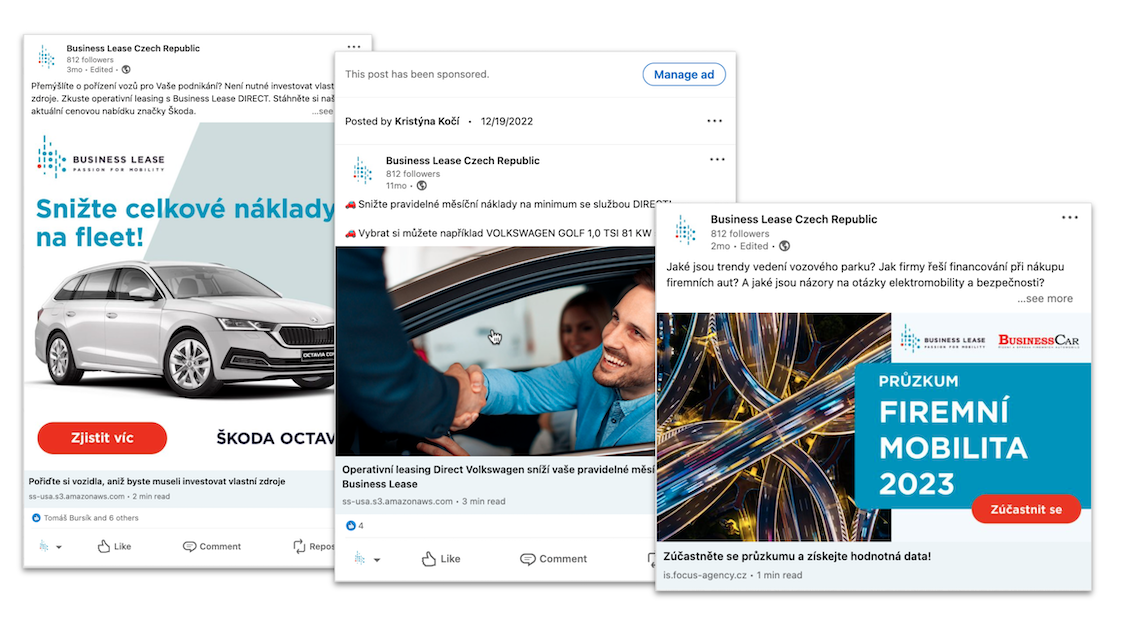
Task: Comment on the Volkswagen leasing post
Action: click(x=553, y=559)
